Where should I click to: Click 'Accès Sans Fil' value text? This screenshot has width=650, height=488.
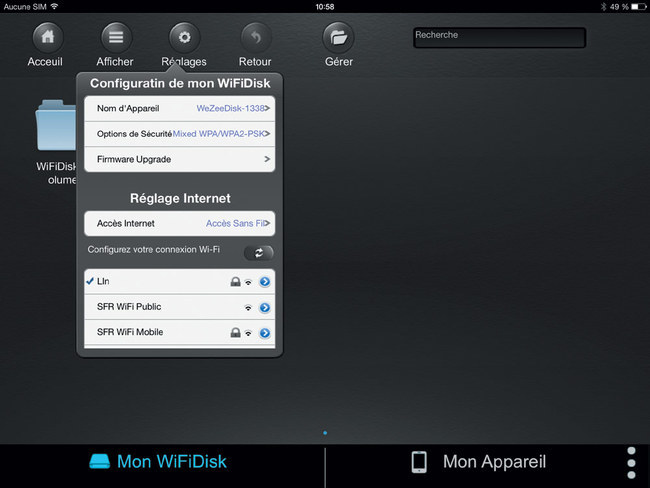pos(235,223)
